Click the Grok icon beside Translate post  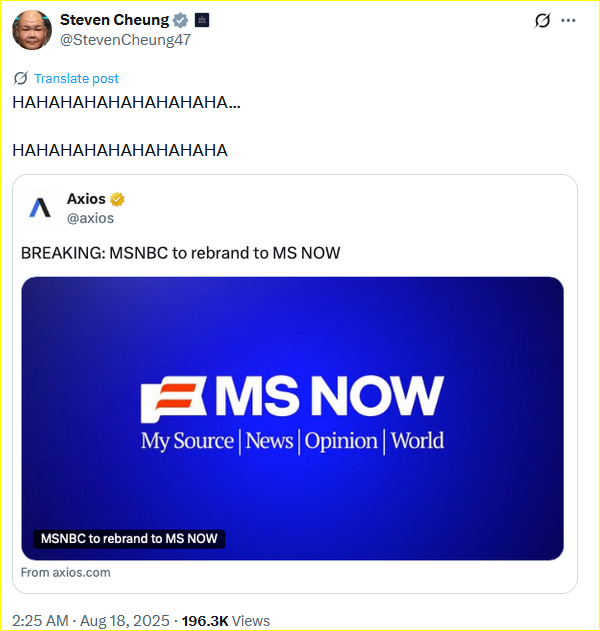point(21,78)
